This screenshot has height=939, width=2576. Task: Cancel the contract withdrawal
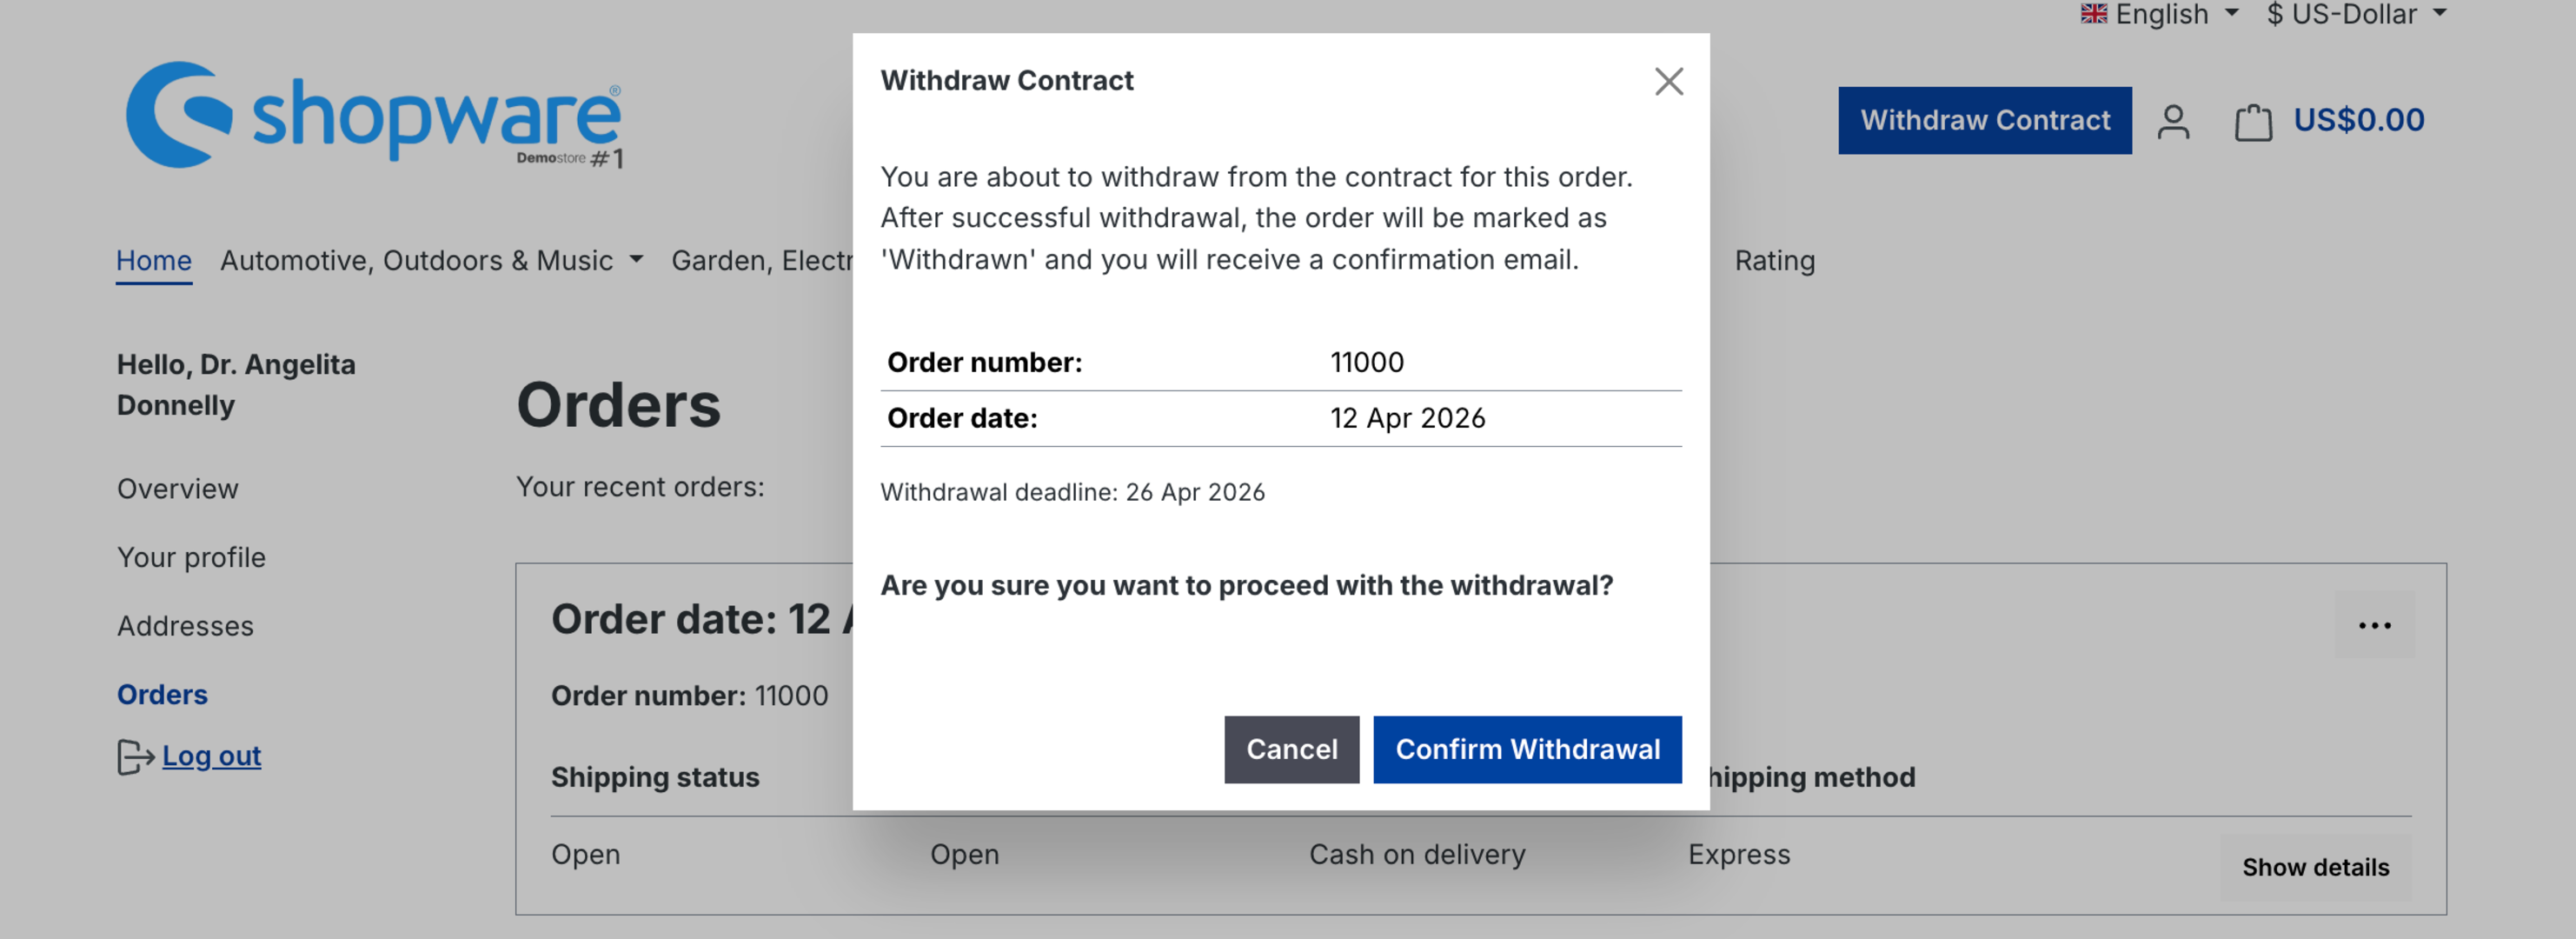pyautogui.click(x=1290, y=749)
